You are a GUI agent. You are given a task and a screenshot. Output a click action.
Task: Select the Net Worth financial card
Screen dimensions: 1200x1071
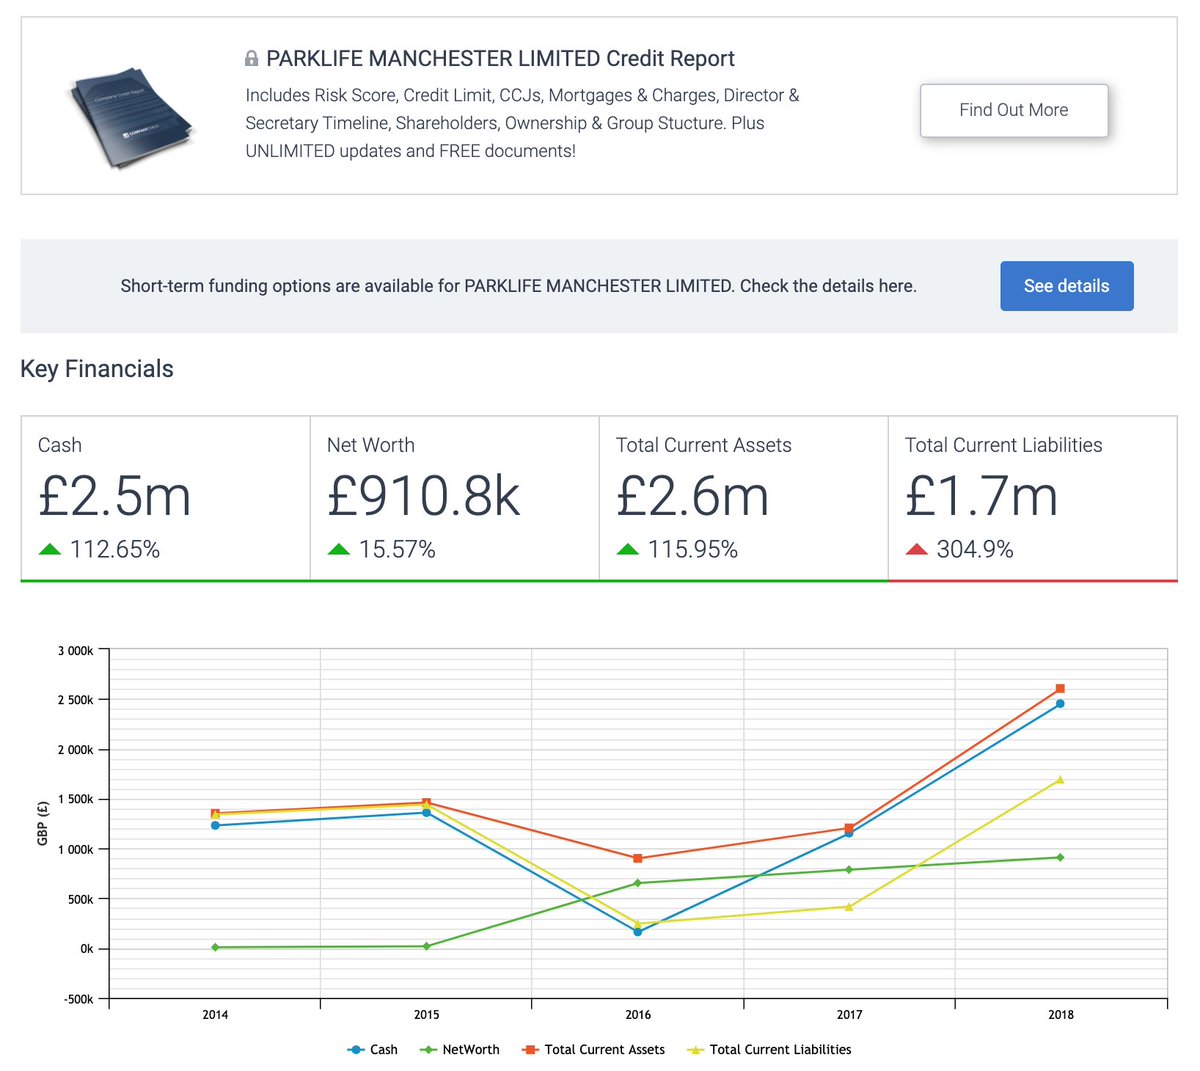coord(455,498)
